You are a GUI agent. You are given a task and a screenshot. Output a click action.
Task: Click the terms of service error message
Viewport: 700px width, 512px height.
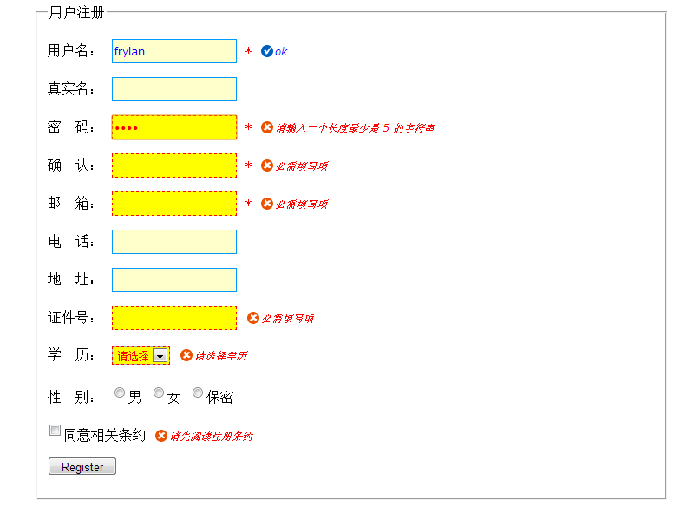point(212,437)
